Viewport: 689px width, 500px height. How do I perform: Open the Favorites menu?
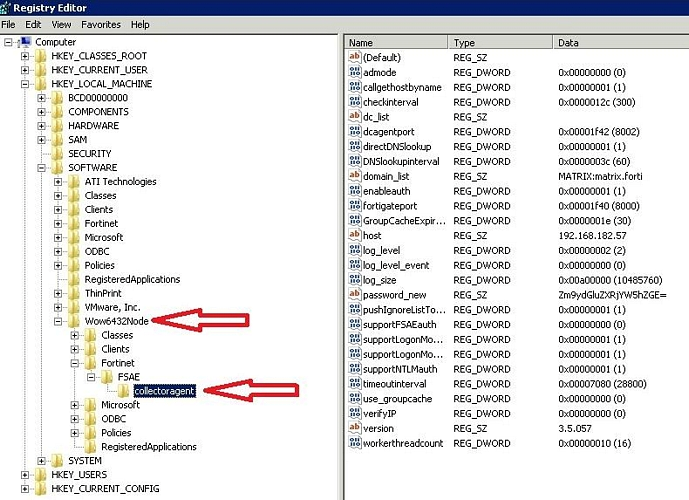coord(101,24)
